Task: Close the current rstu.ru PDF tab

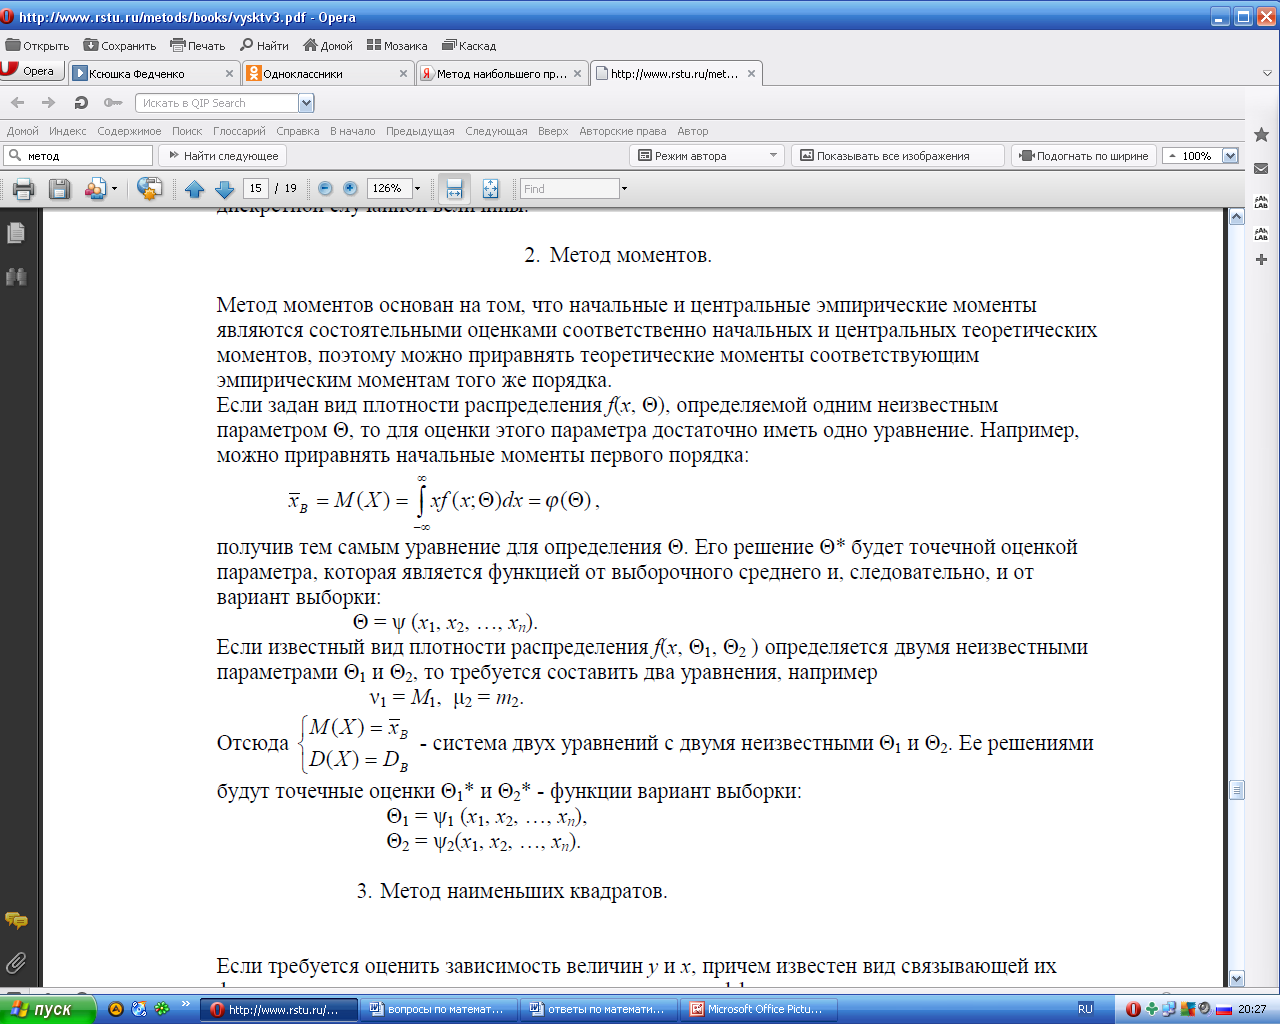Action: 751,73
